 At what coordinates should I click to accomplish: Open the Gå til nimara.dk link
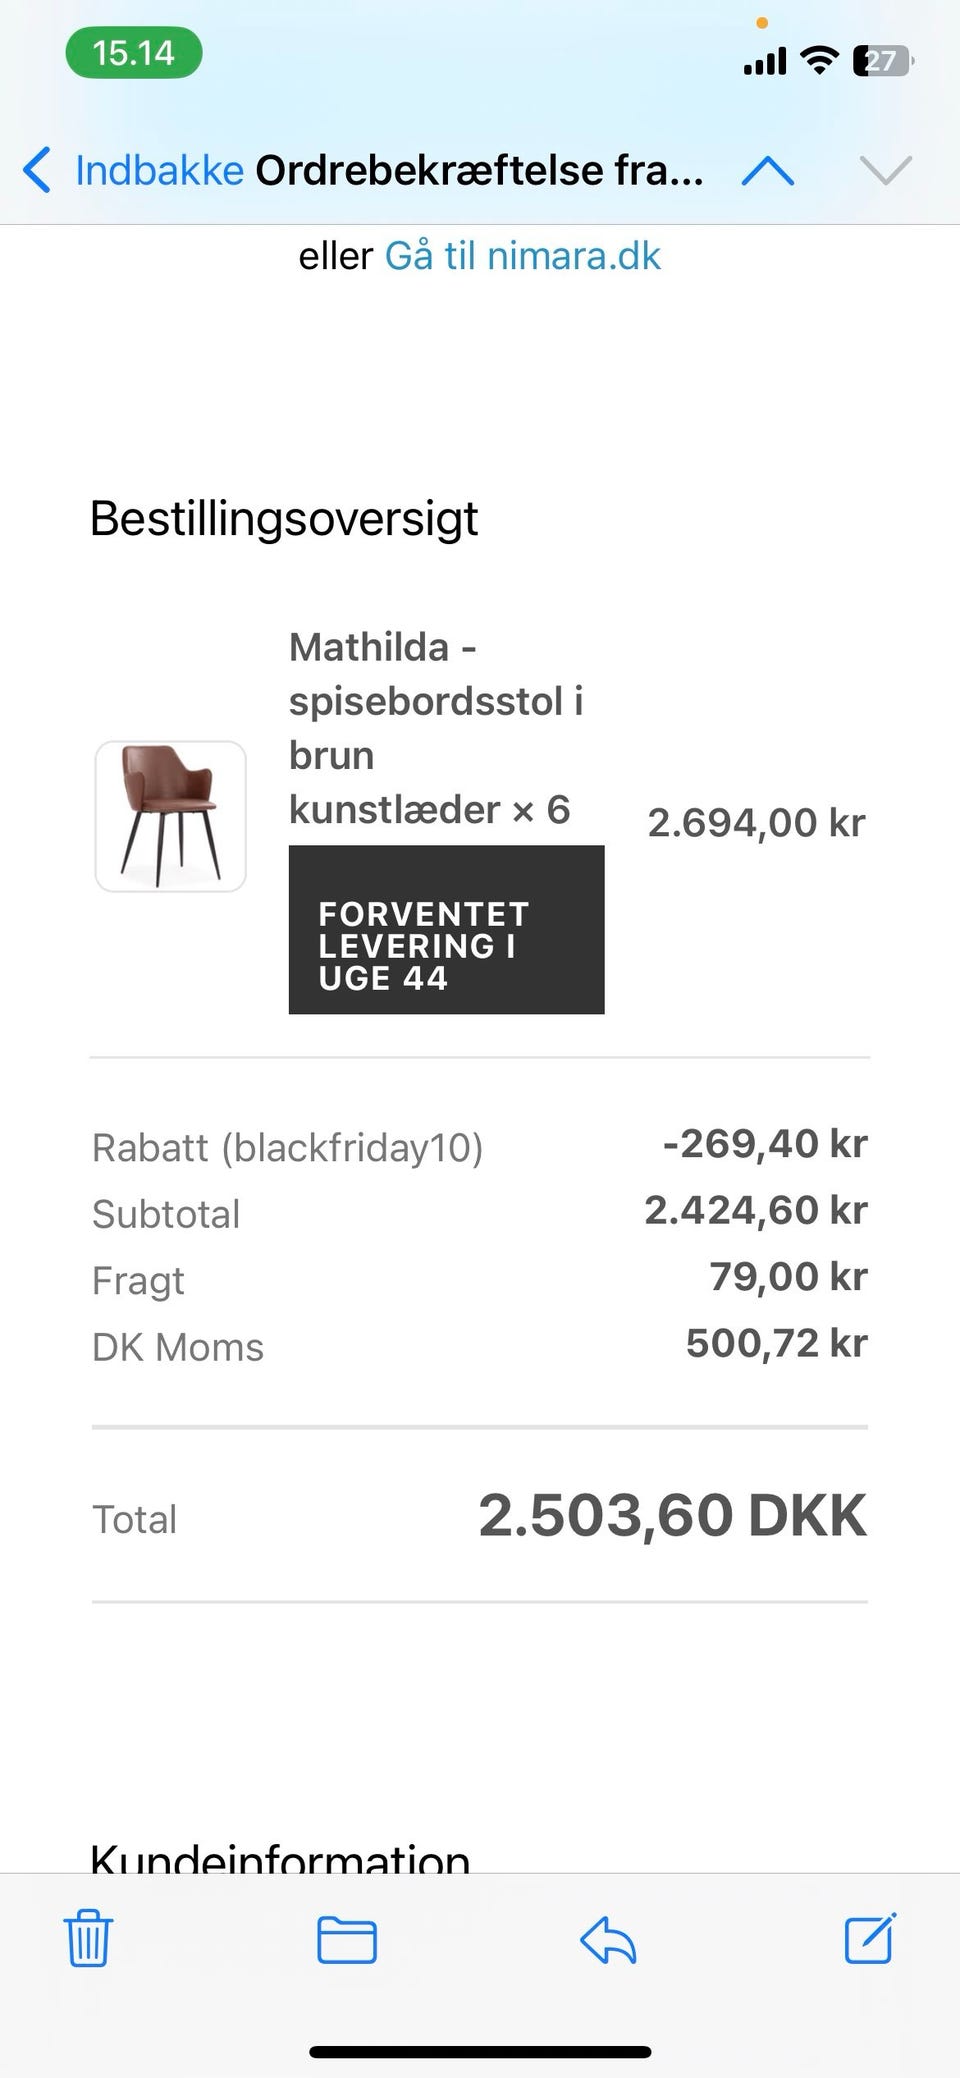pyautogui.click(x=522, y=256)
